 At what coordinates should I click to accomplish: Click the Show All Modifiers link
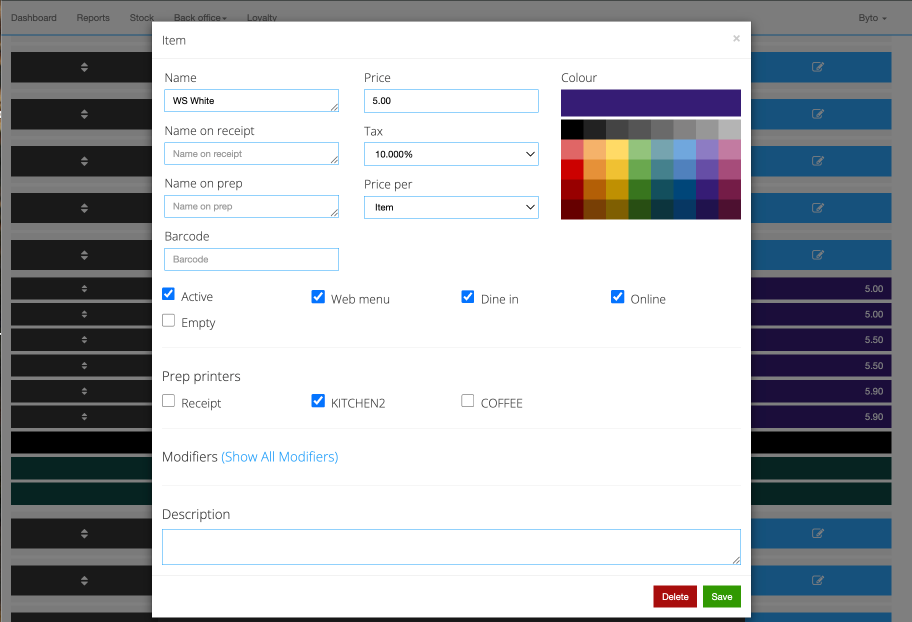[279, 457]
